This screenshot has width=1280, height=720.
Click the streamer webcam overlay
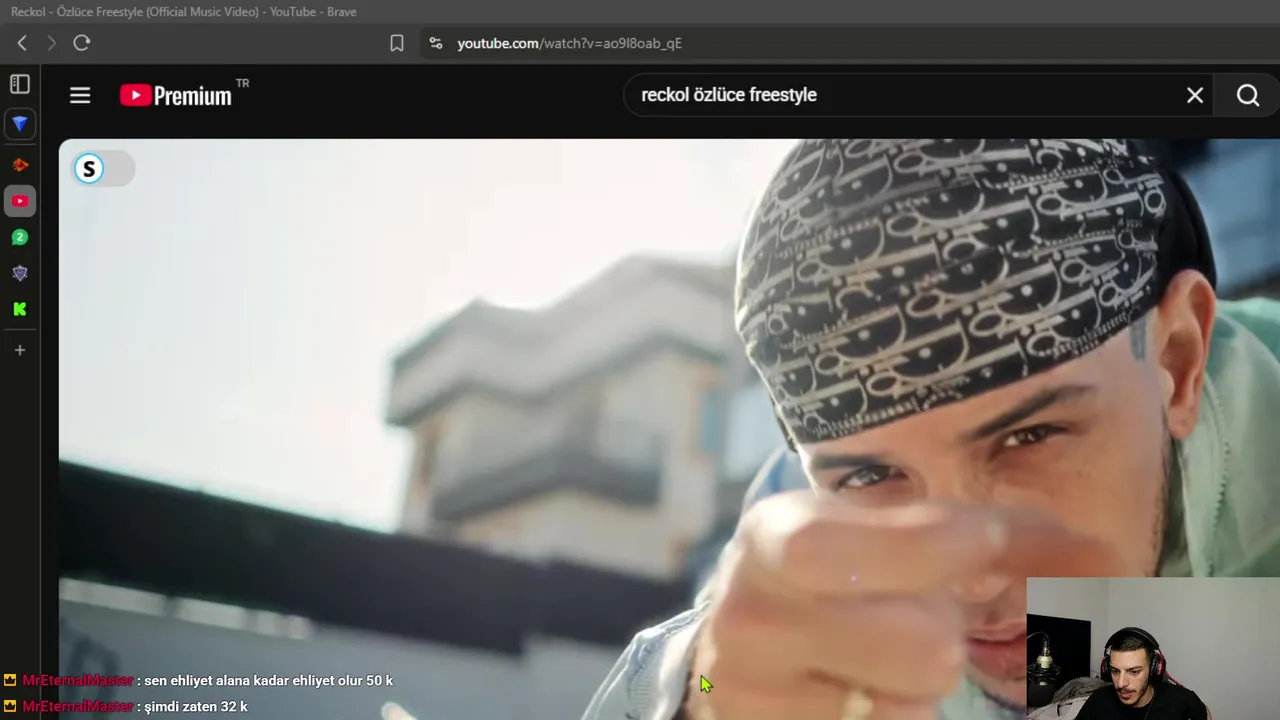[1153, 648]
